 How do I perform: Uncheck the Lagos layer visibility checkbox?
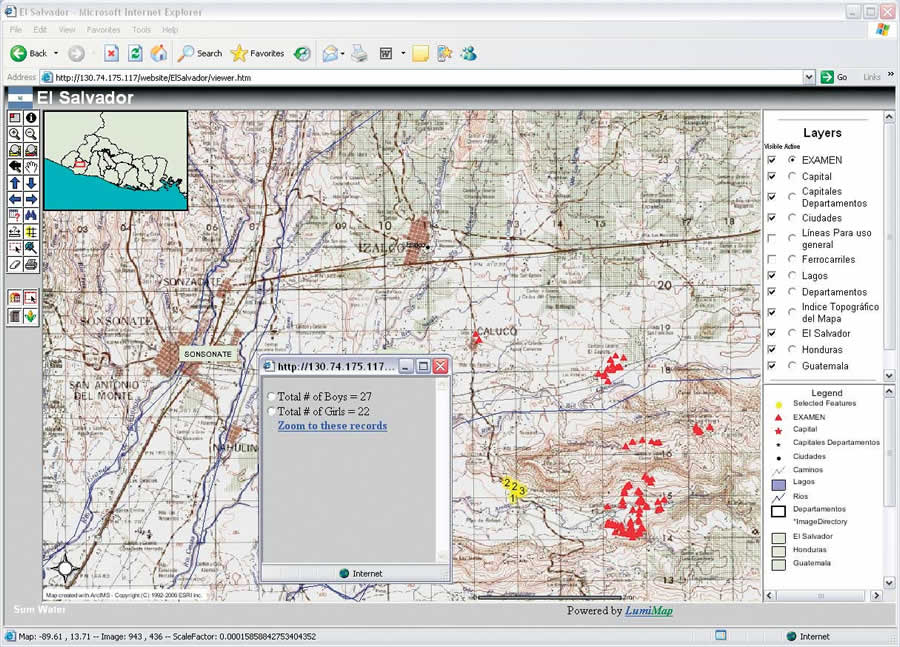tap(771, 275)
